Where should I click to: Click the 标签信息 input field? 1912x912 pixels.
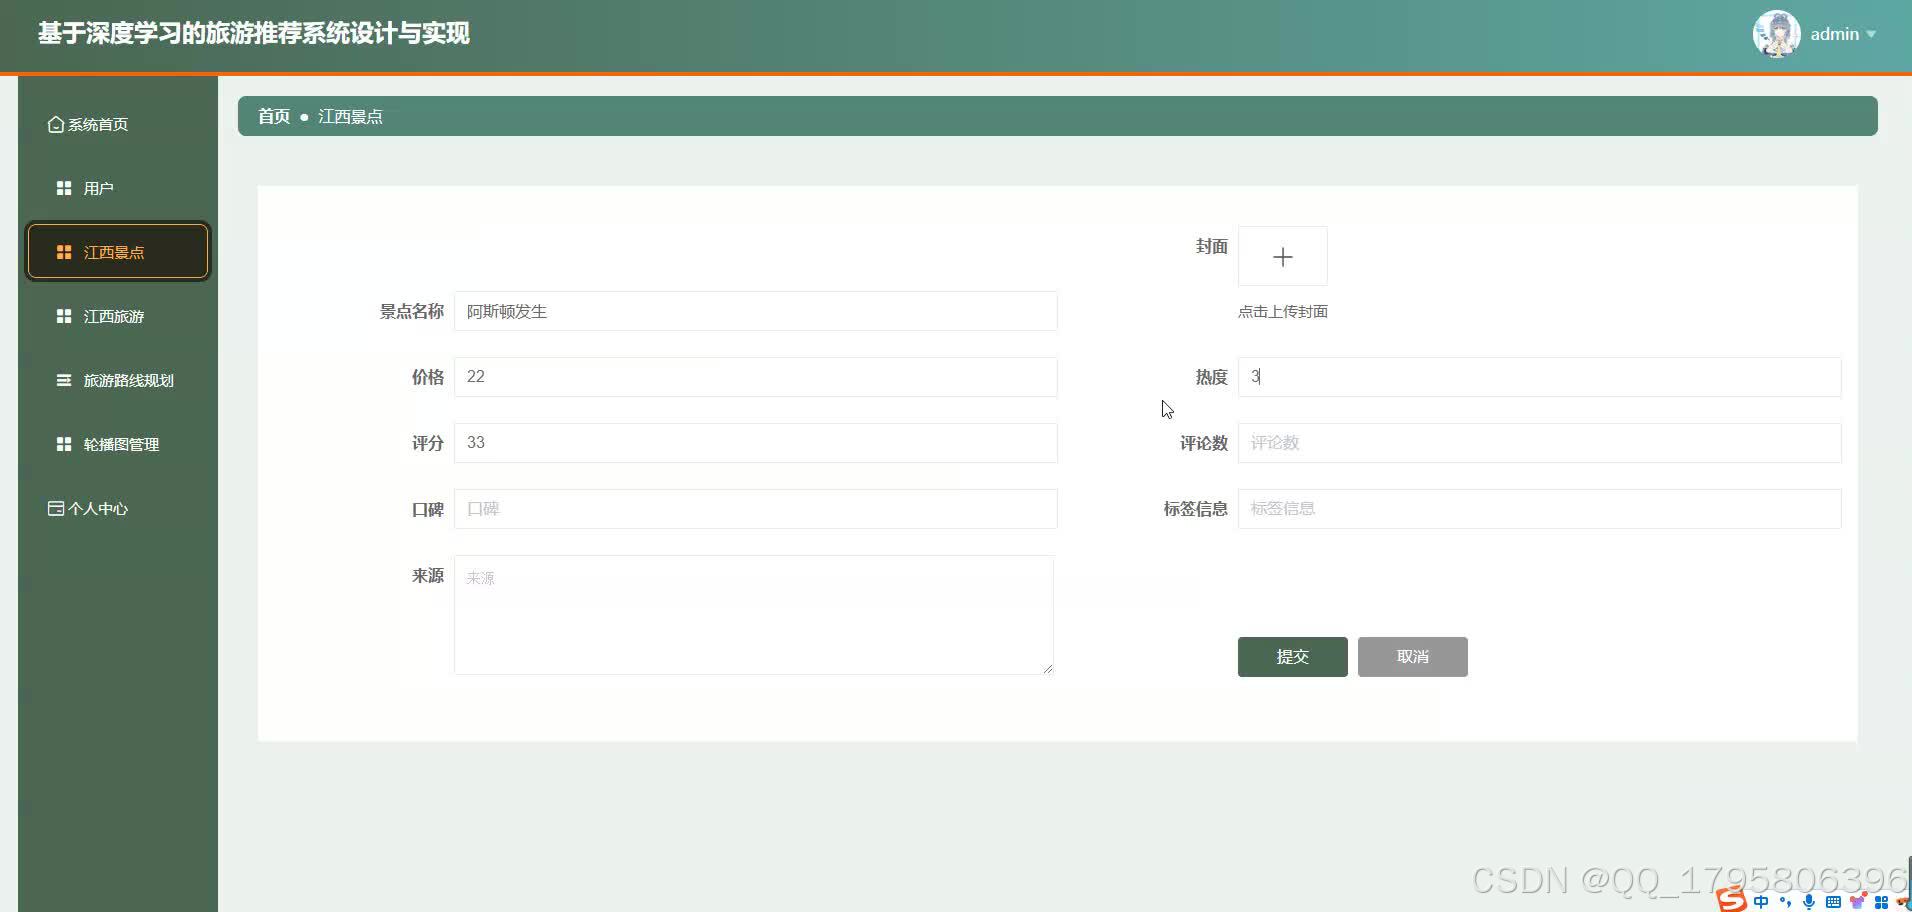coord(1539,509)
